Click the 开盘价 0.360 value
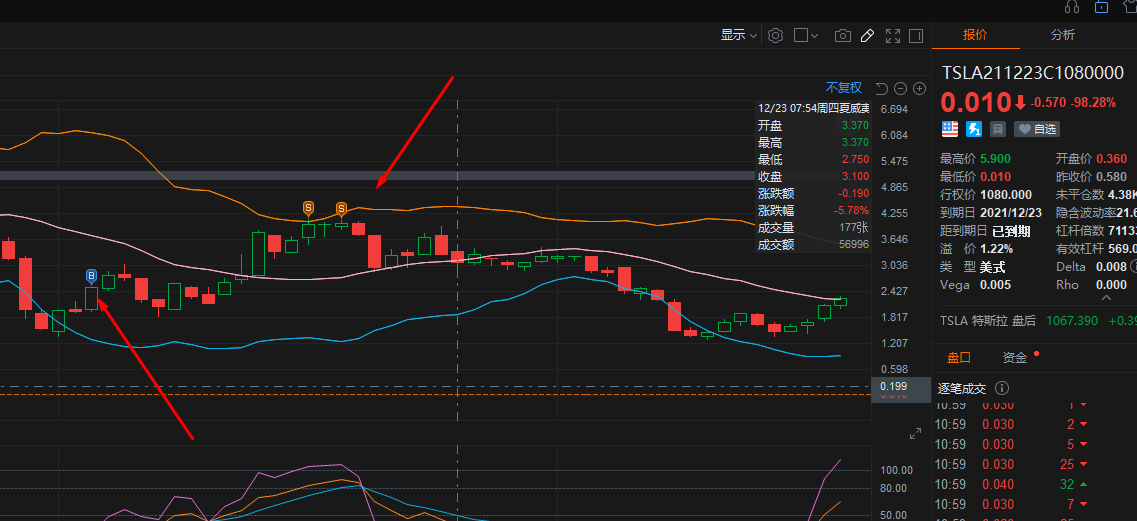 1112,158
